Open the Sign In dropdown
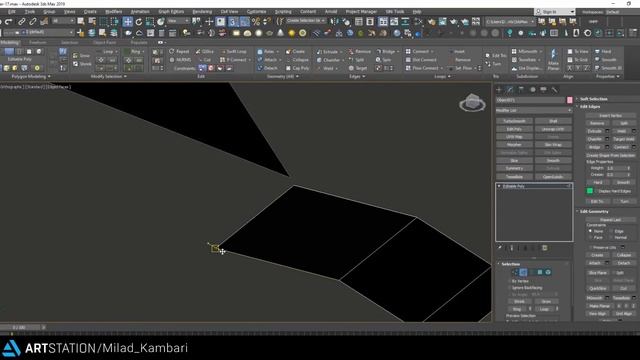The width and height of the screenshot is (640, 360). (554, 12)
